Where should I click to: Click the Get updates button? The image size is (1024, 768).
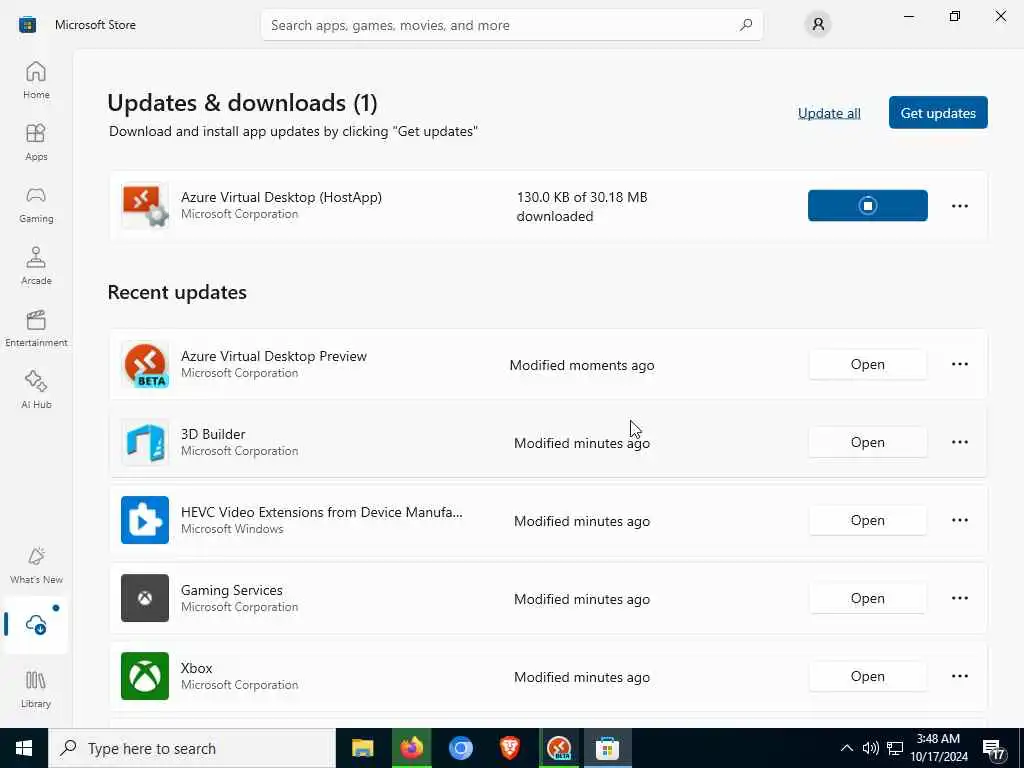[x=938, y=113]
